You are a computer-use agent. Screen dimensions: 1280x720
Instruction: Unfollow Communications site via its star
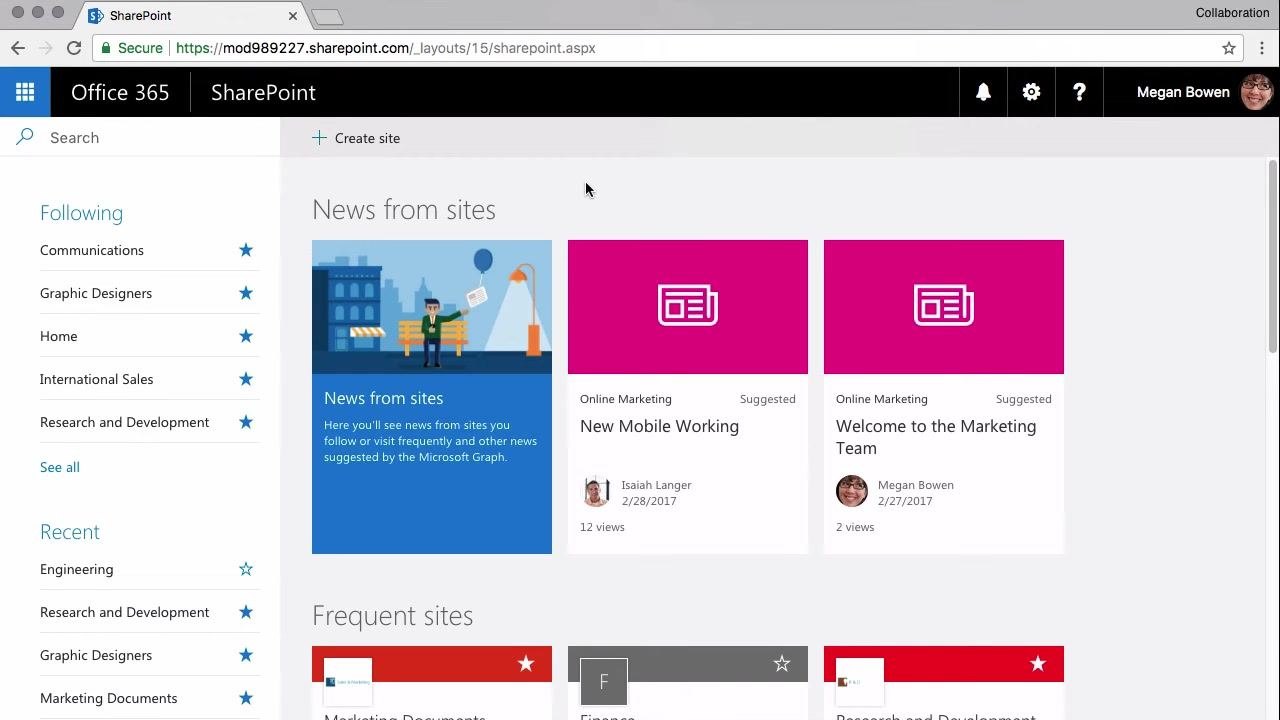(x=246, y=250)
